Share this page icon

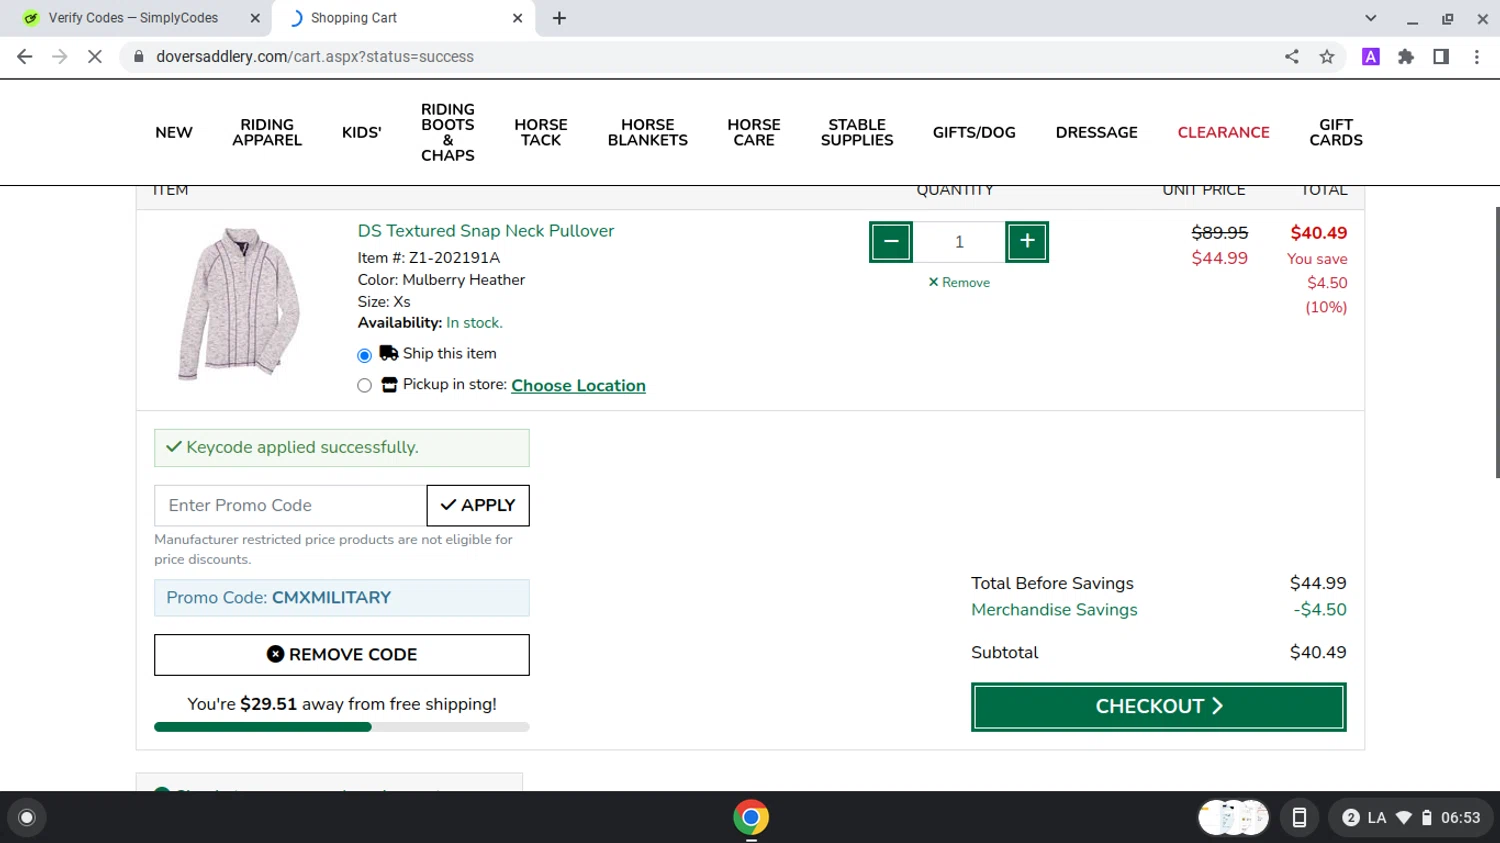[x=1292, y=57]
